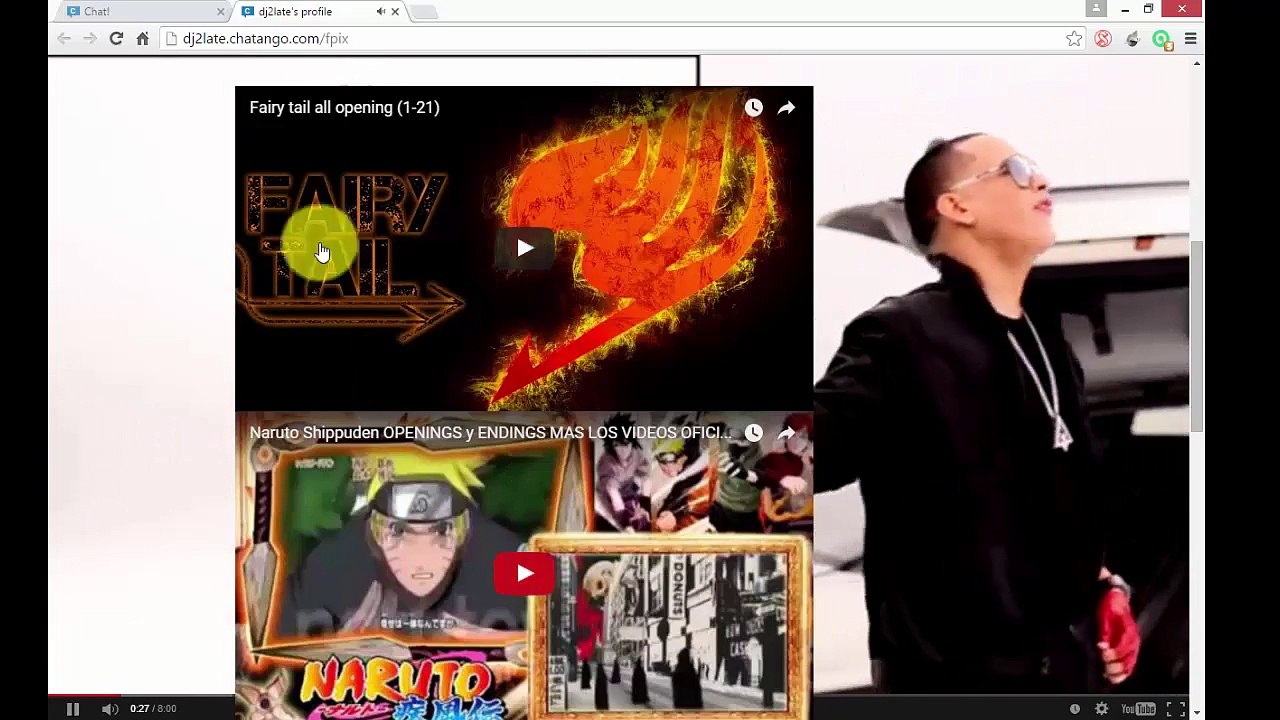Restore down the browser window
Viewport: 1280px width, 720px height.
1149,9
